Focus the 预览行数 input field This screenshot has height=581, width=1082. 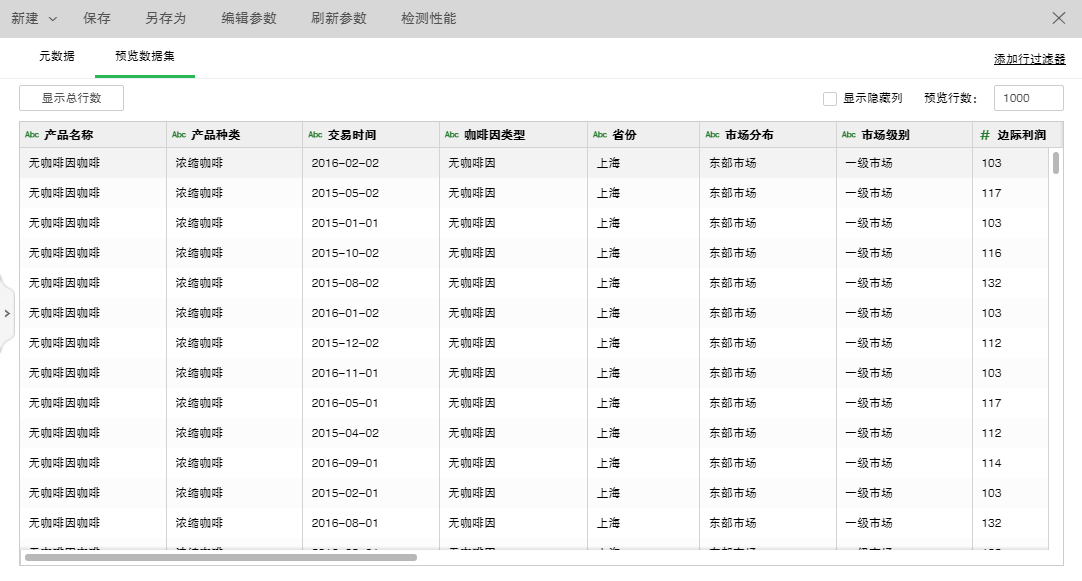[x=1028, y=98]
